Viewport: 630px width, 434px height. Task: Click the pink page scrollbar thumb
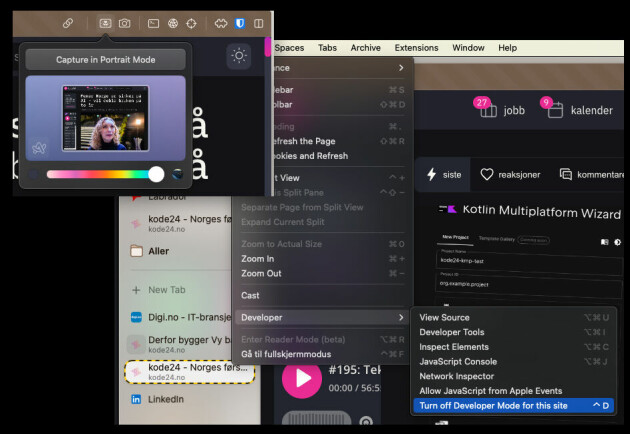(268, 47)
